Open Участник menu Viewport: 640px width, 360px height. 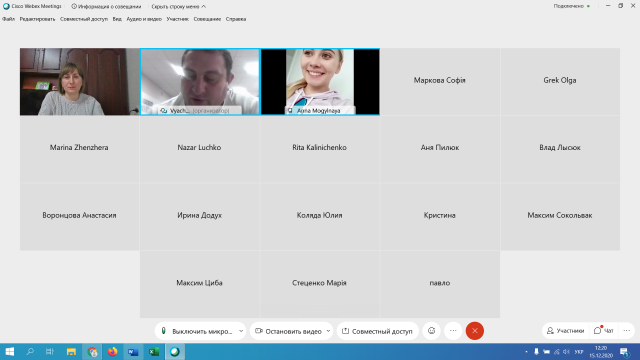click(x=178, y=19)
